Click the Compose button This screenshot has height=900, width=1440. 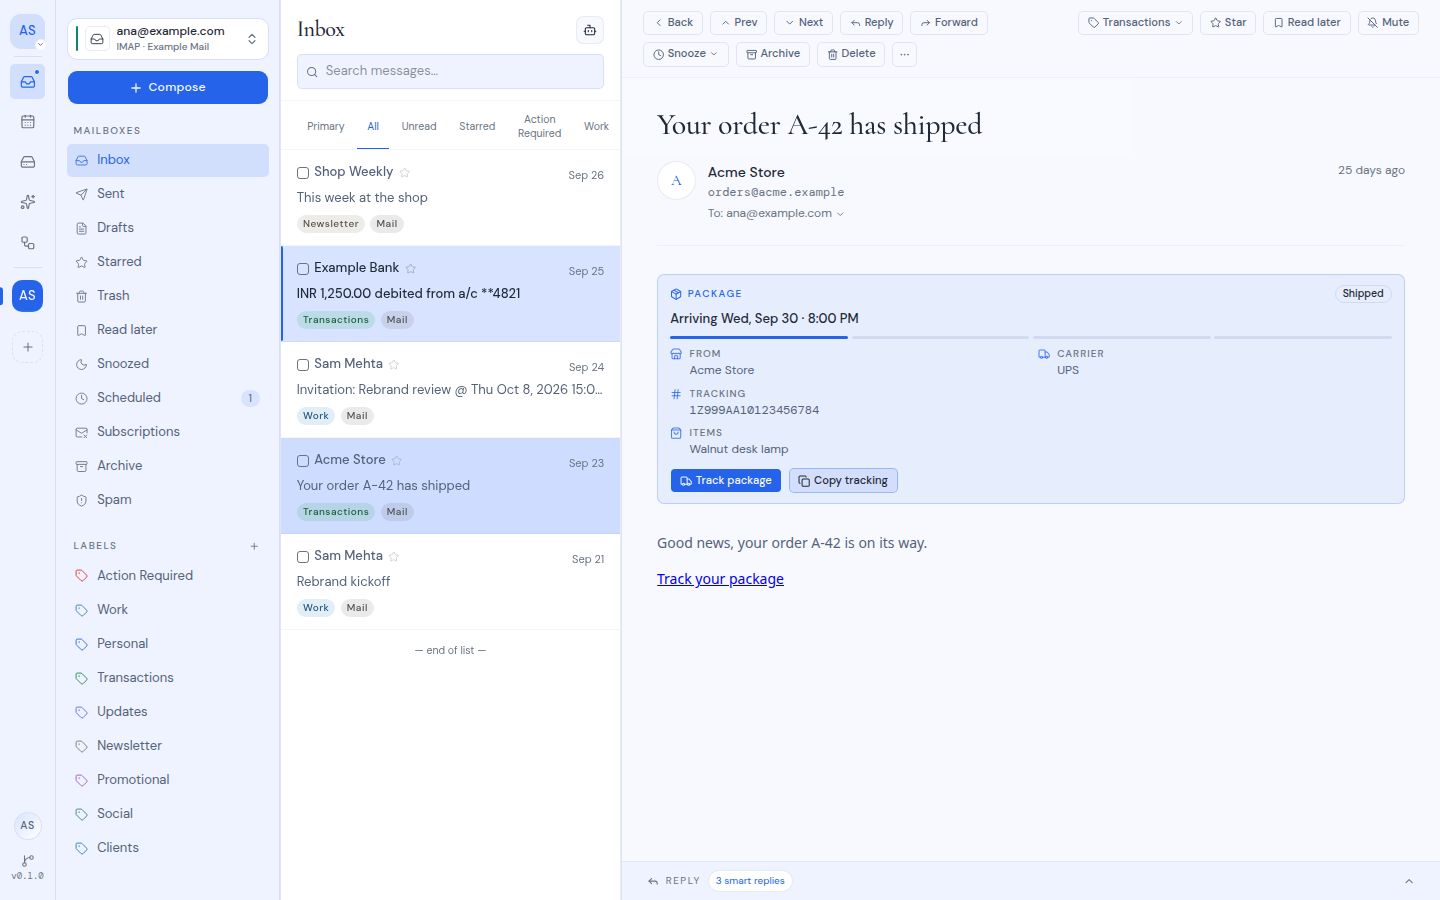[168, 87]
